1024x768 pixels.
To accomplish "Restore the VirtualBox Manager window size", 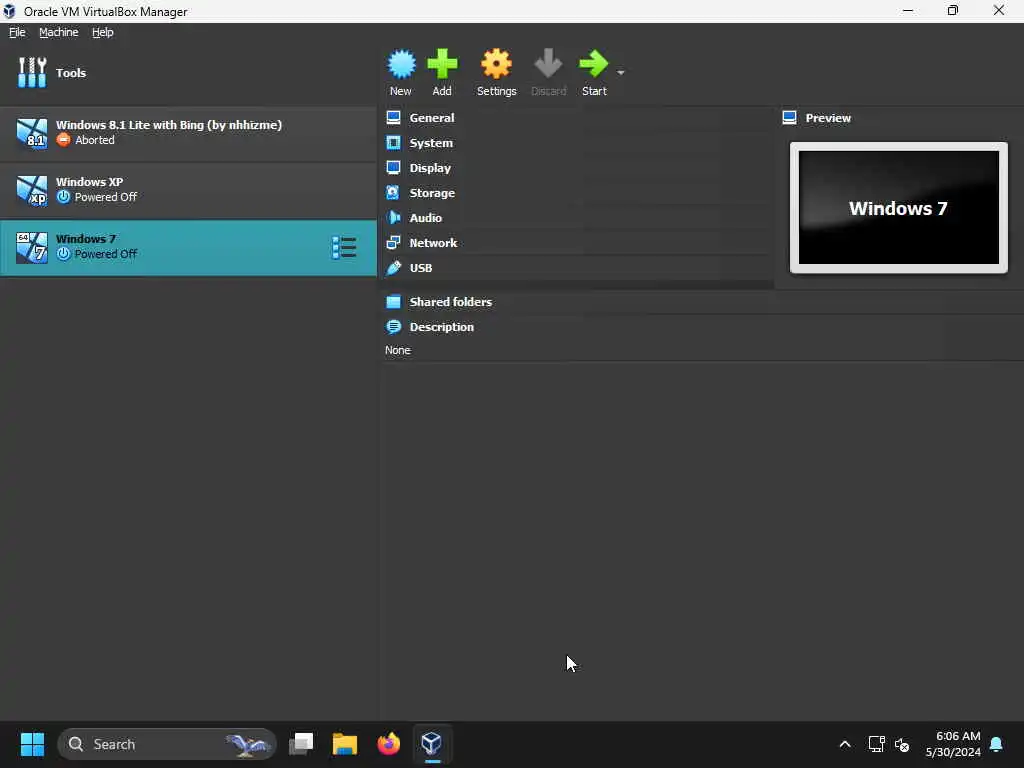I will (x=953, y=10).
